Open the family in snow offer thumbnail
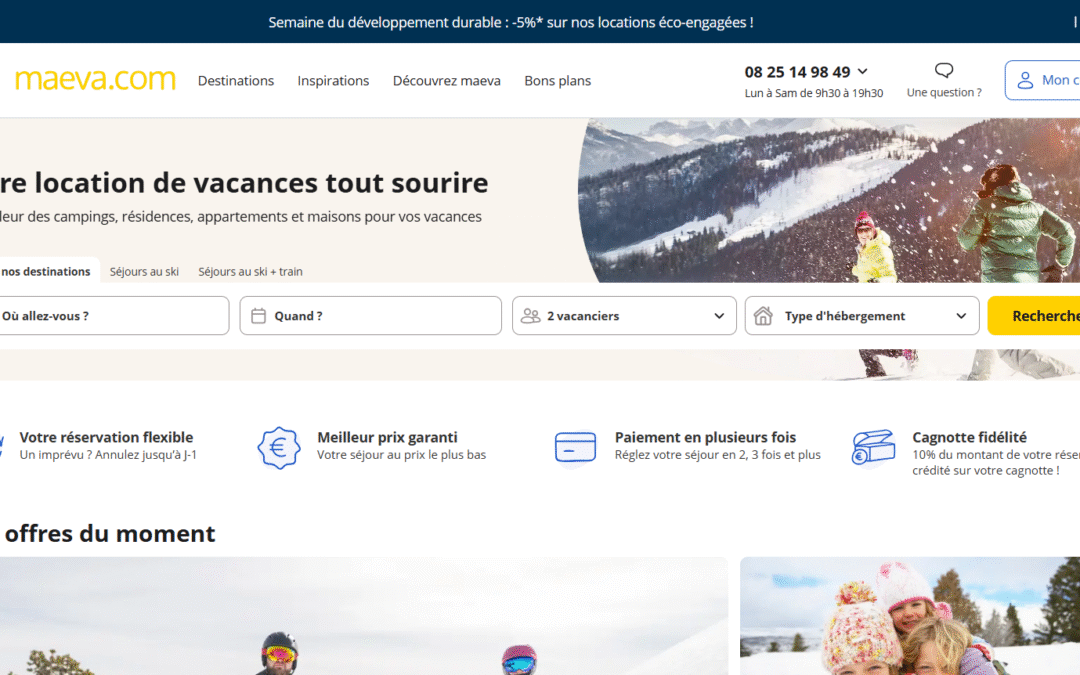 click(909, 615)
